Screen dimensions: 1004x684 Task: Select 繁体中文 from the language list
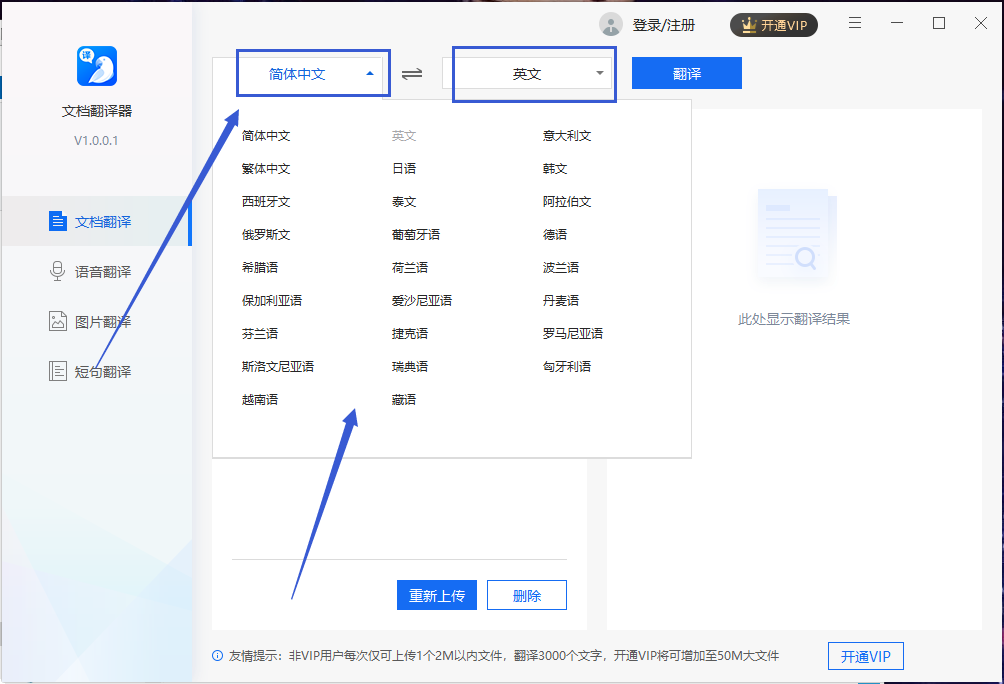coord(266,168)
